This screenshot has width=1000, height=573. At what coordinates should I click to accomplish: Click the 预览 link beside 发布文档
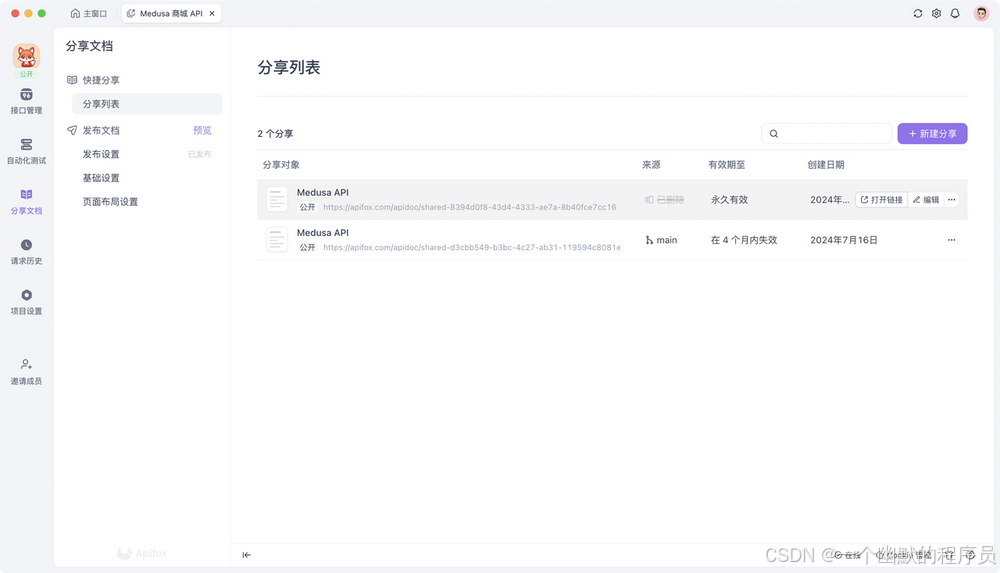pos(202,130)
